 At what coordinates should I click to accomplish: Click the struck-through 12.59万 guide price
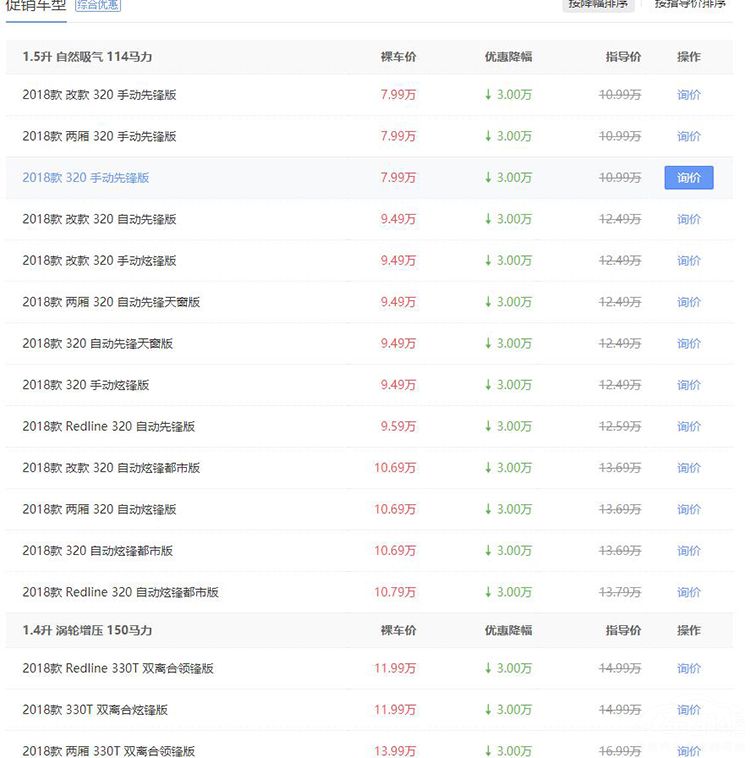point(620,427)
